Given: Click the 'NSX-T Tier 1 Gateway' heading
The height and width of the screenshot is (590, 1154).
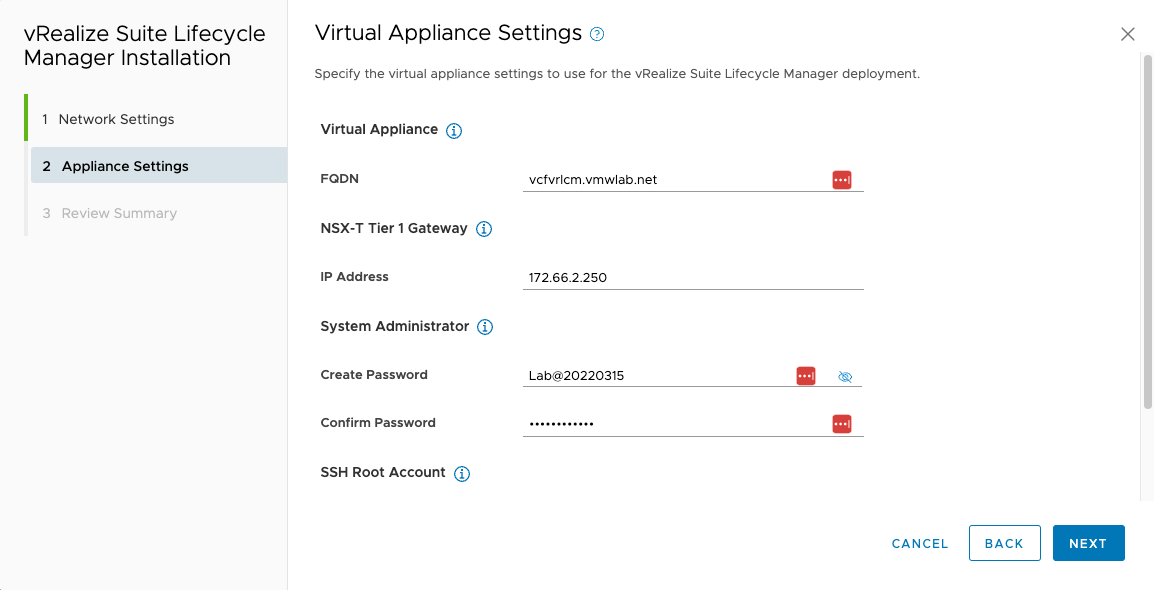Looking at the screenshot, I should (394, 228).
